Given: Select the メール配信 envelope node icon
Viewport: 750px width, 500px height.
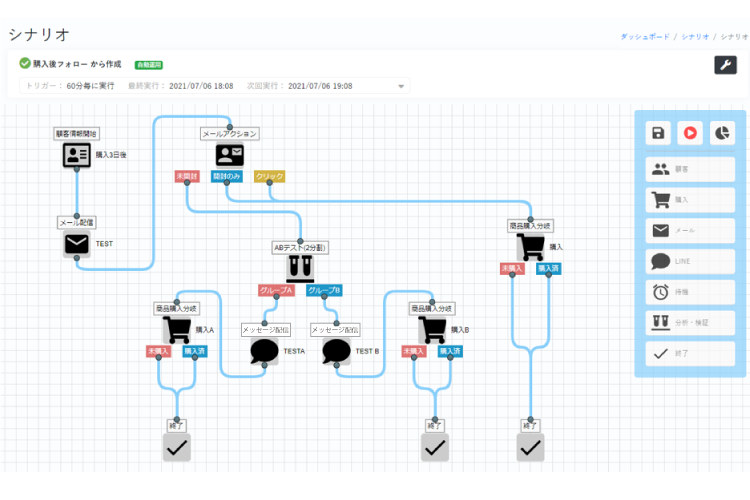Looking at the screenshot, I should tap(77, 244).
